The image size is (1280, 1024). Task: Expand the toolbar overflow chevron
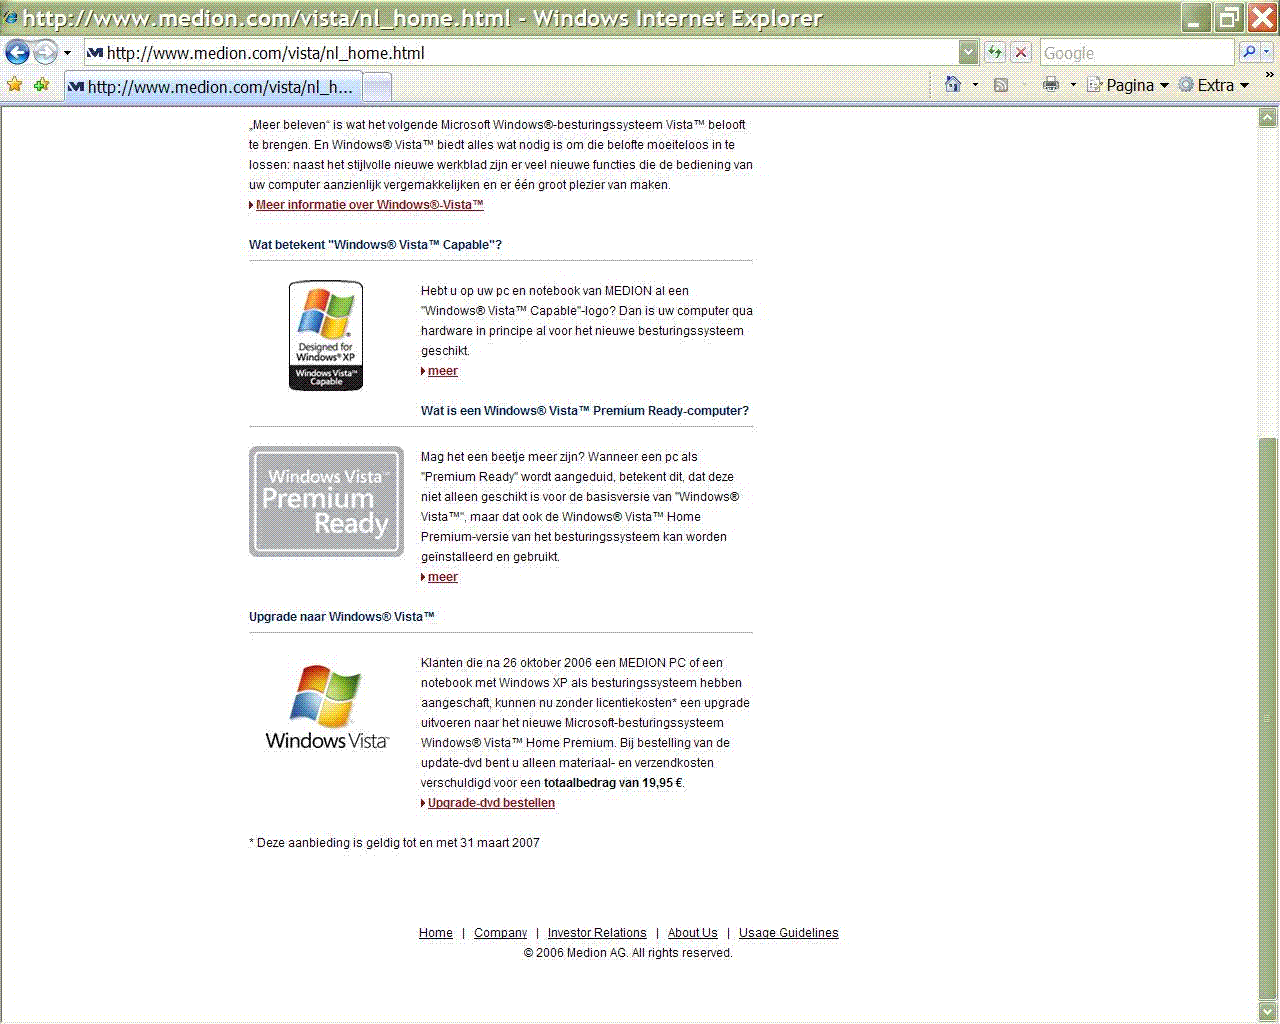coord(1270,76)
